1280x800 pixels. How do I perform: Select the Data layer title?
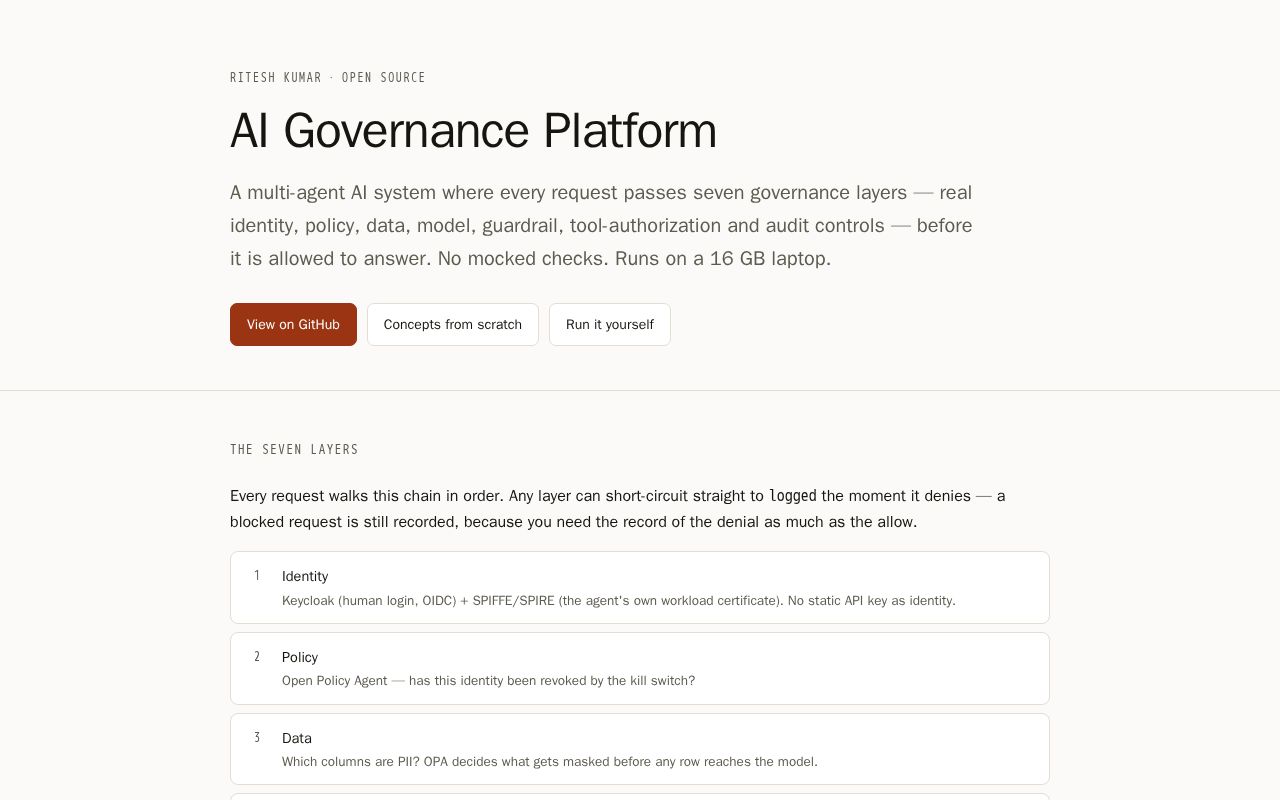(x=297, y=738)
